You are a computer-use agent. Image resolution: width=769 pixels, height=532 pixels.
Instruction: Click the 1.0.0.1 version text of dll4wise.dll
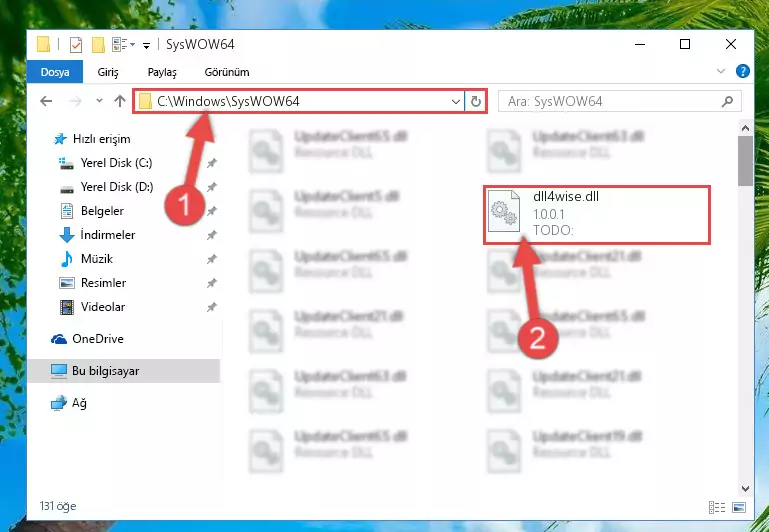[548, 214]
